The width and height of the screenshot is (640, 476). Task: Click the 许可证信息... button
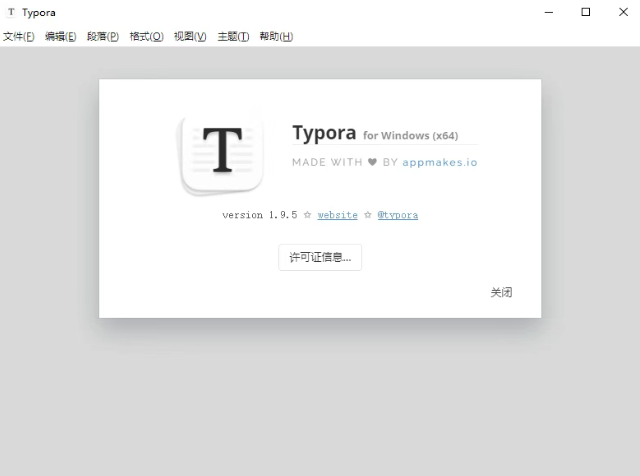320,257
